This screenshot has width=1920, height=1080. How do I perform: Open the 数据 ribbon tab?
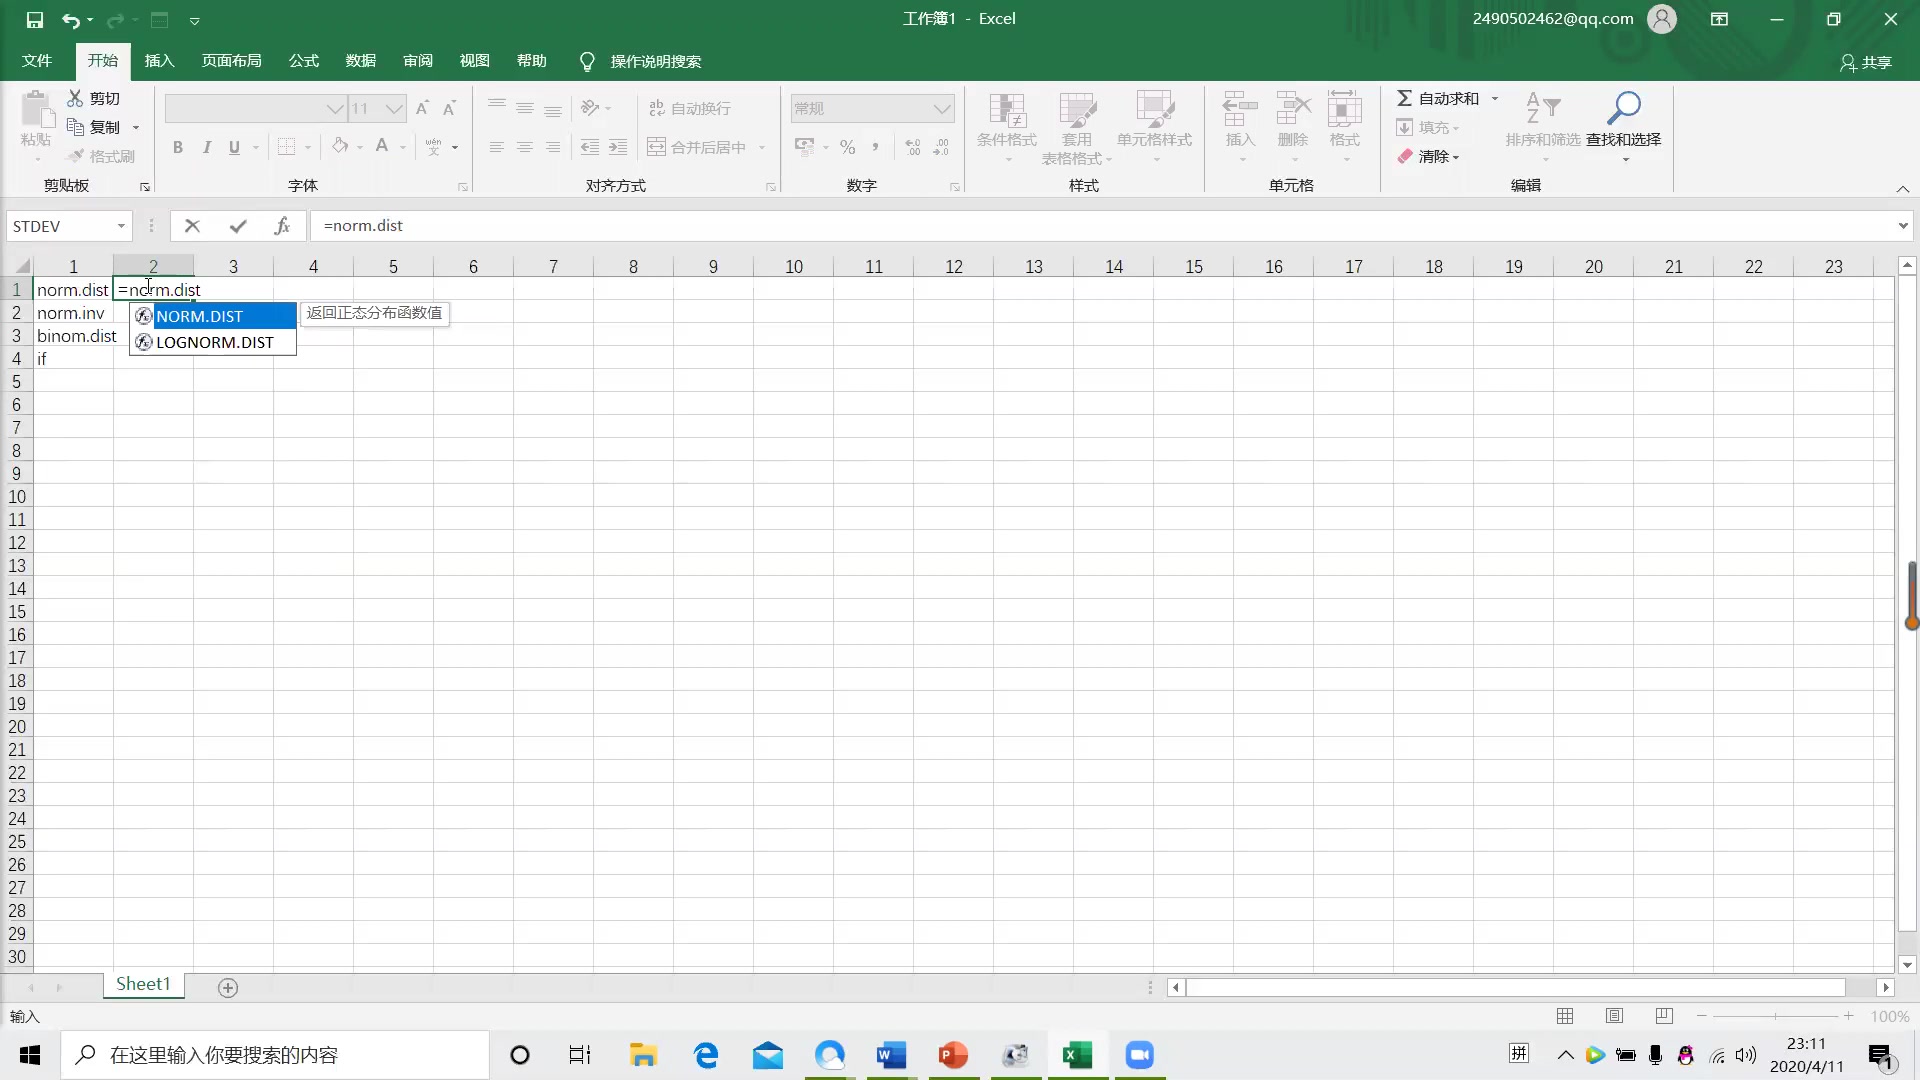360,61
